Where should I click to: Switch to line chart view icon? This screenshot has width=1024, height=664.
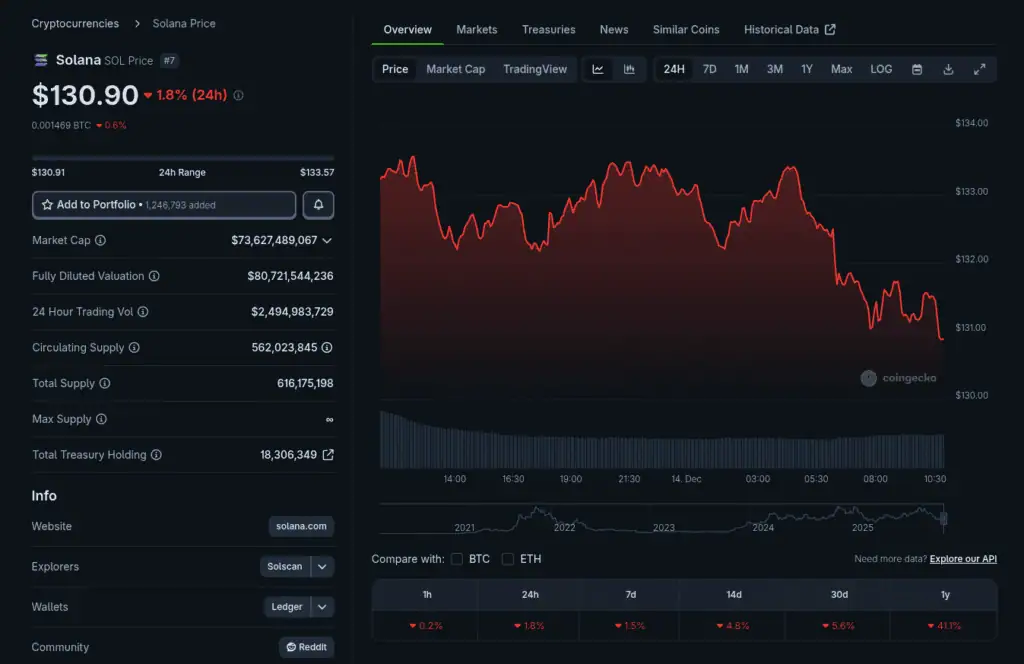[x=598, y=70]
